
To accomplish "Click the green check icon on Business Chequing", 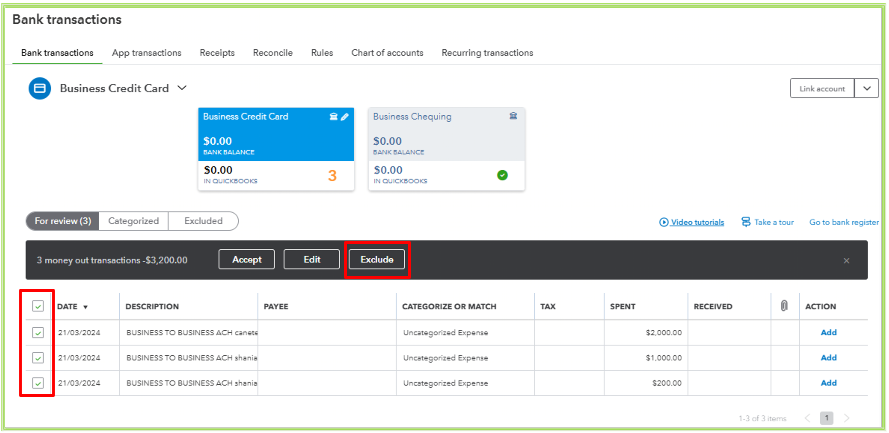I will [502, 175].
